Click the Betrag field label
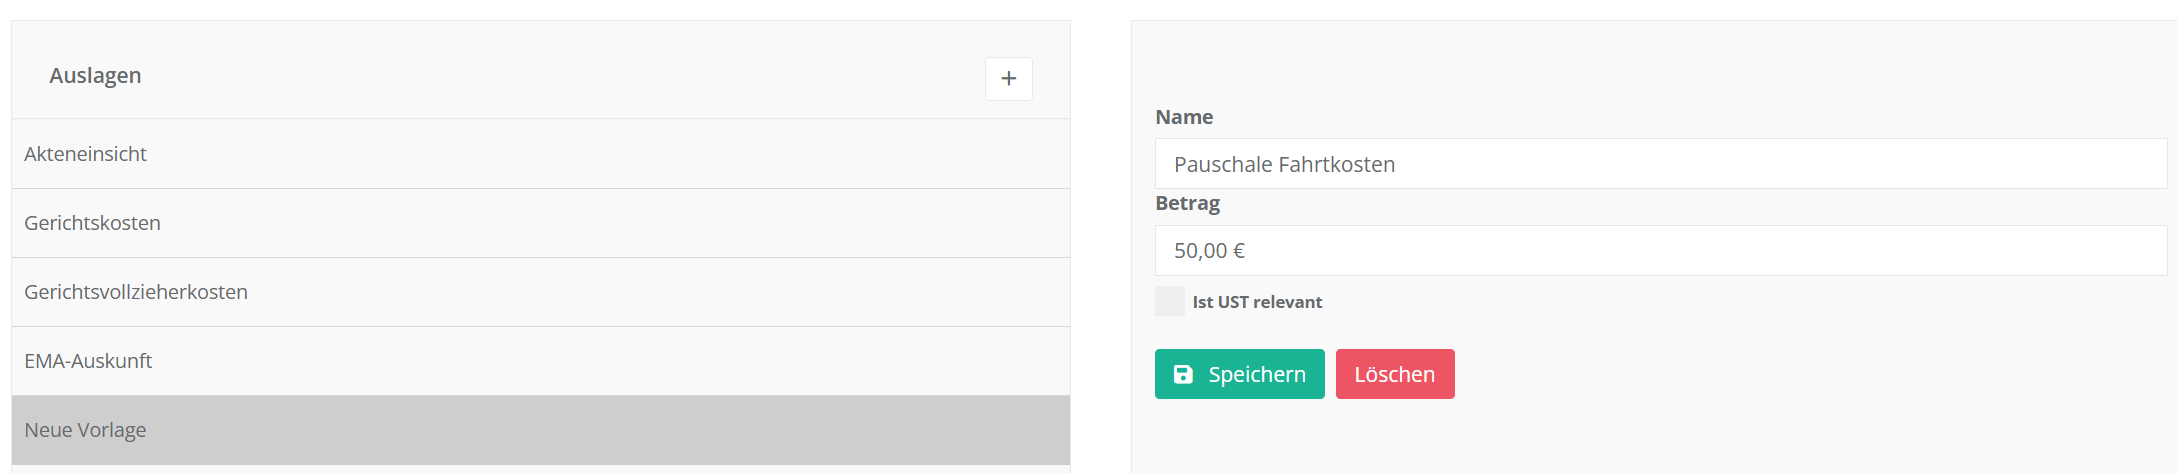The image size is (2177, 473). pyautogui.click(x=1187, y=203)
